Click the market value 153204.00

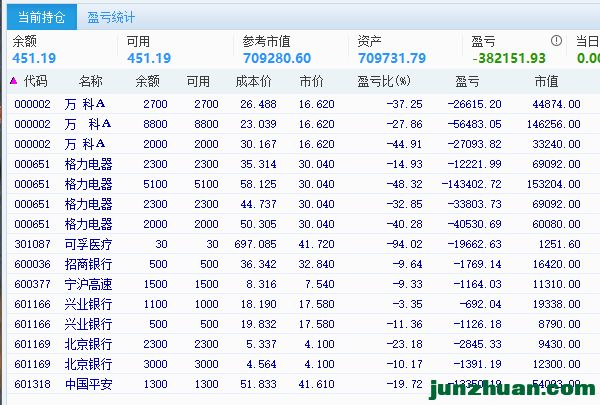(x=554, y=184)
